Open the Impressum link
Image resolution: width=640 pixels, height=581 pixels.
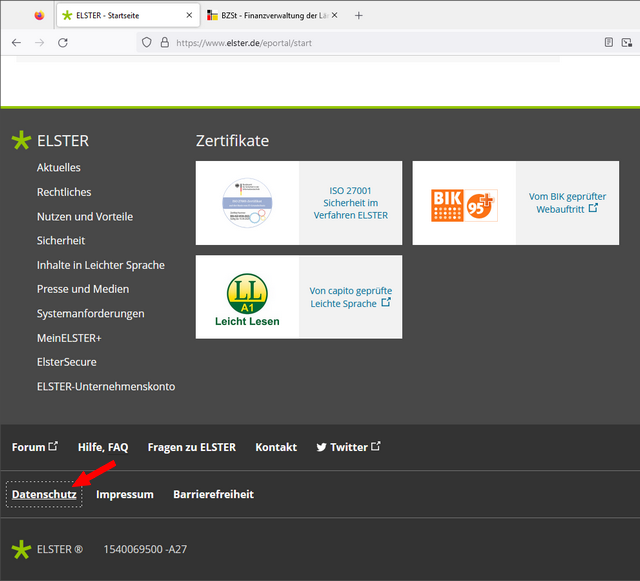(125, 494)
